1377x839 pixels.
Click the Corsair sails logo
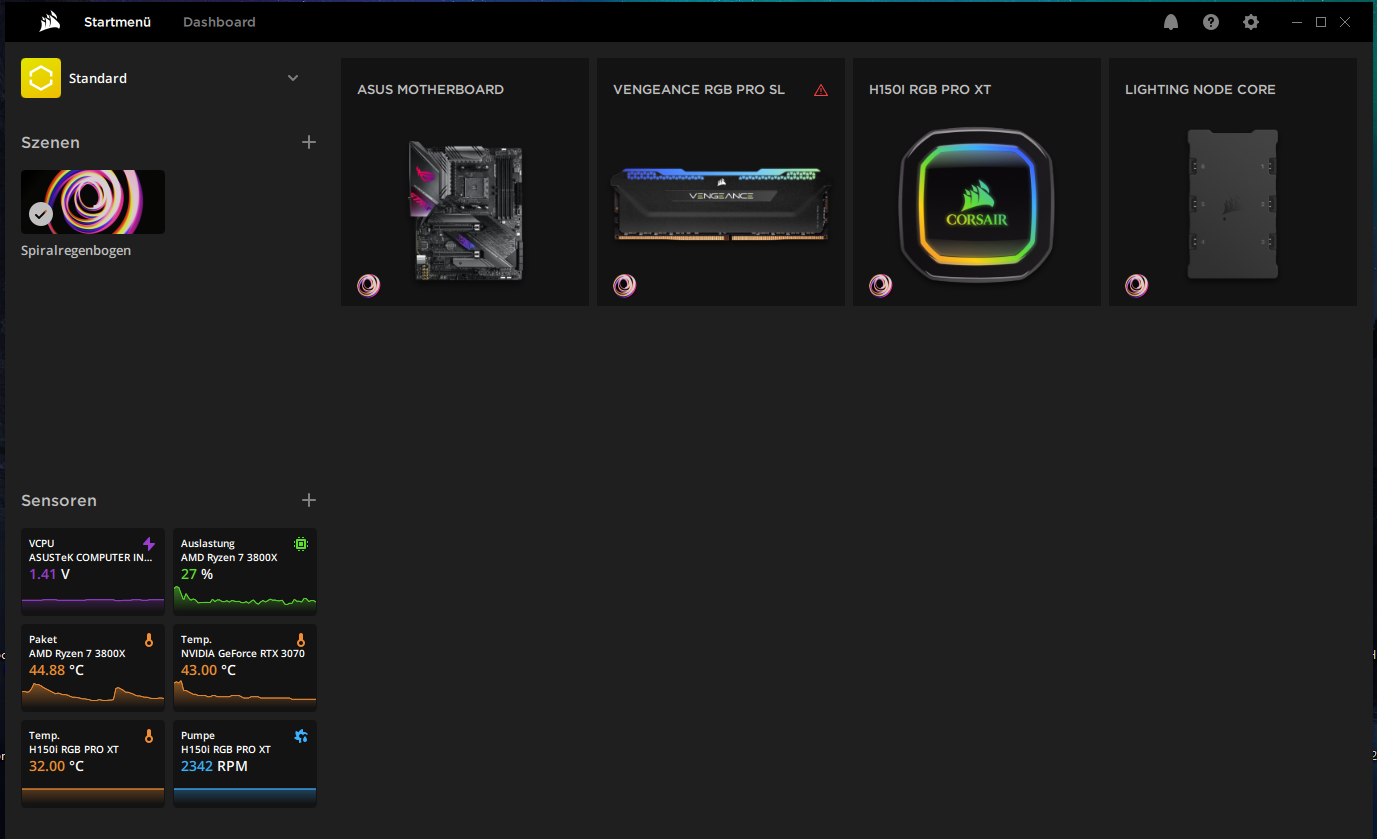tap(51, 22)
